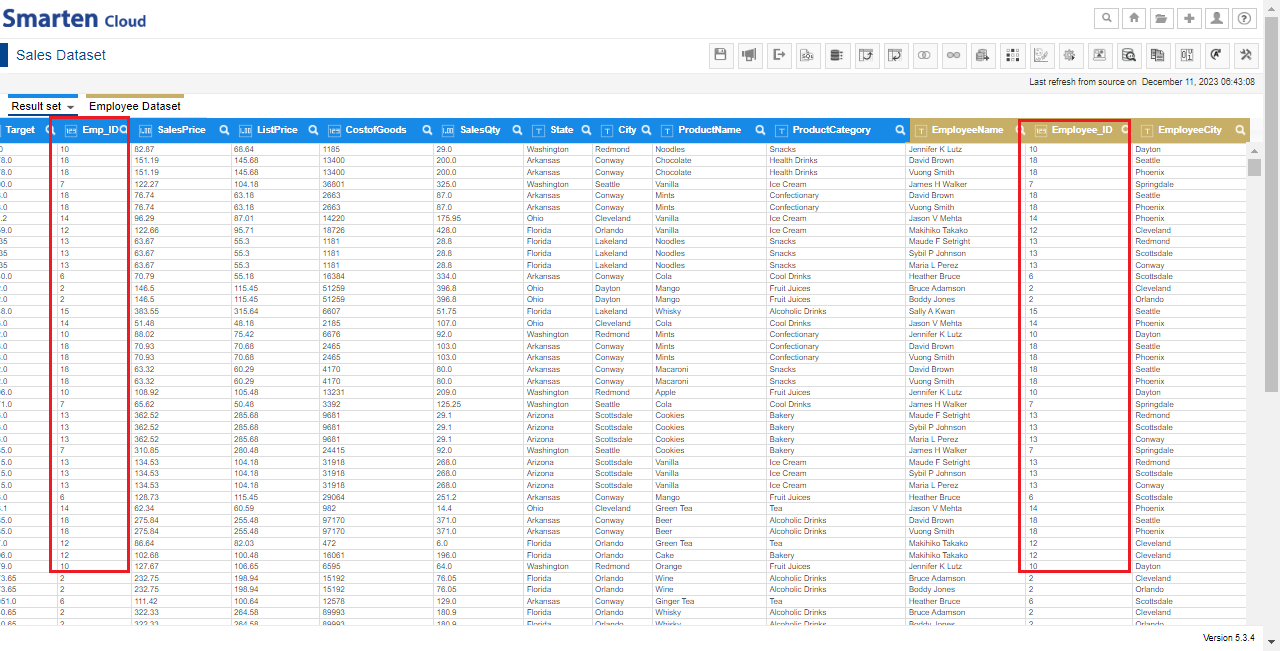Viewport: 1280px width, 651px height.
Task: Click the gear settings icon in toolbar
Action: (x=1071, y=55)
